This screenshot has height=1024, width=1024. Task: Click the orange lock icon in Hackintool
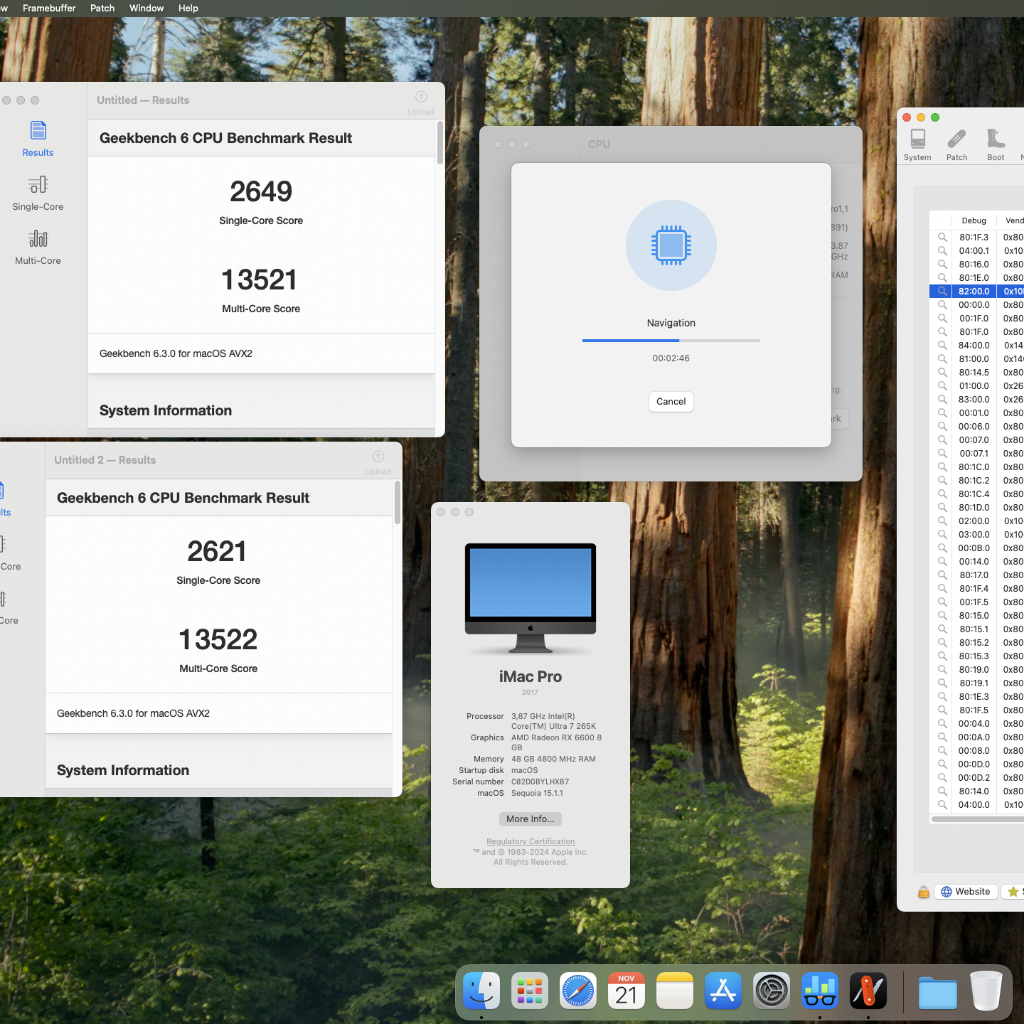click(923, 892)
